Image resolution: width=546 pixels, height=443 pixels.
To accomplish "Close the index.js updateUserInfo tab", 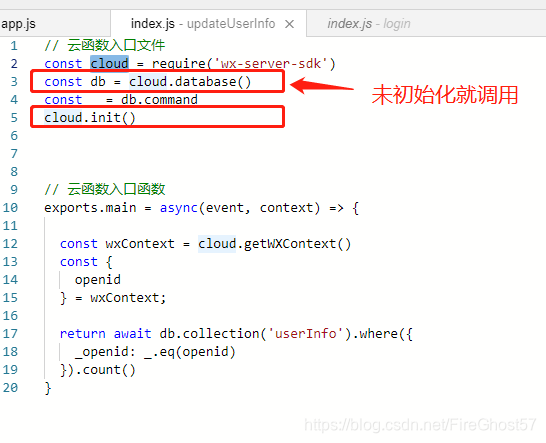I will tap(289, 24).
